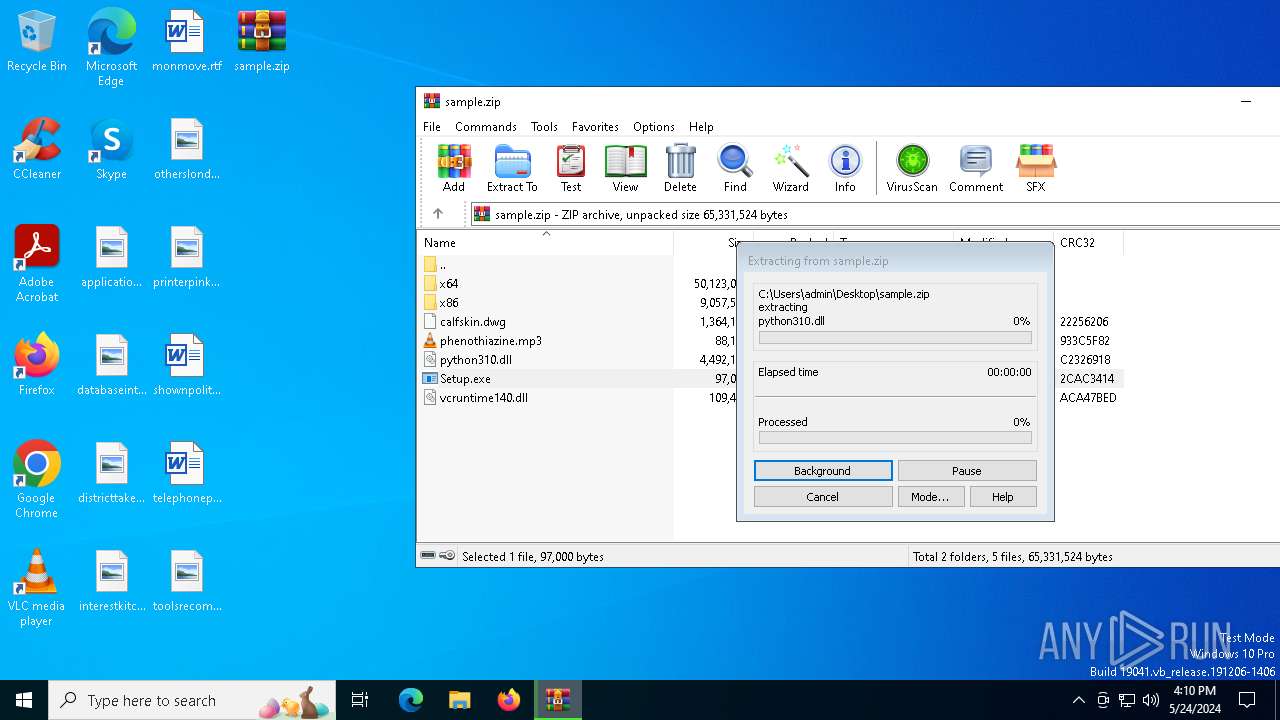Click the python310.dll file progress bar
The width and height of the screenshot is (1280, 720).
pos(895,338)
